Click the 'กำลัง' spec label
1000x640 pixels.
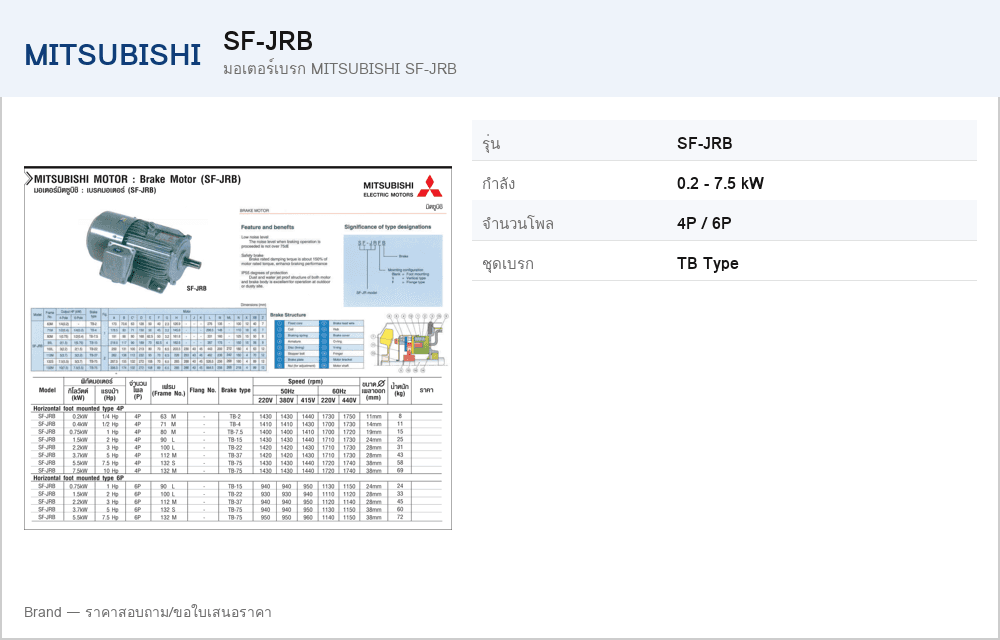tap(498, 184)
